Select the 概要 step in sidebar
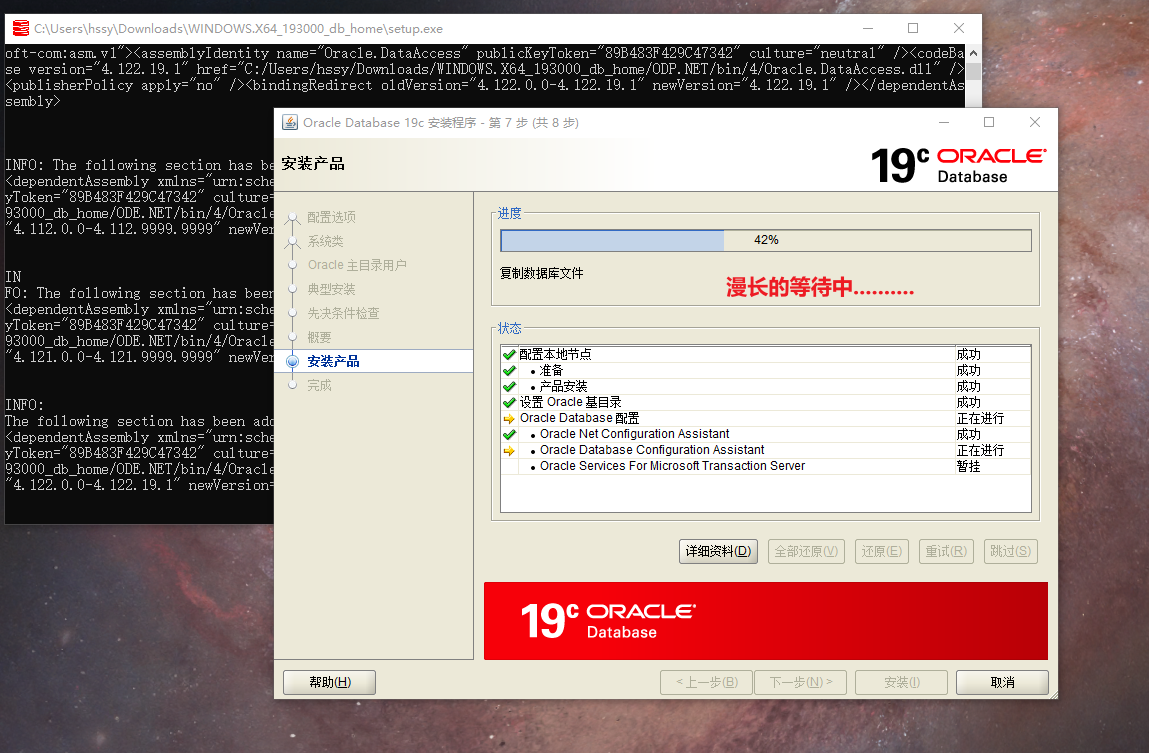This screenshot has width=1149, height=753. (319, 338)
